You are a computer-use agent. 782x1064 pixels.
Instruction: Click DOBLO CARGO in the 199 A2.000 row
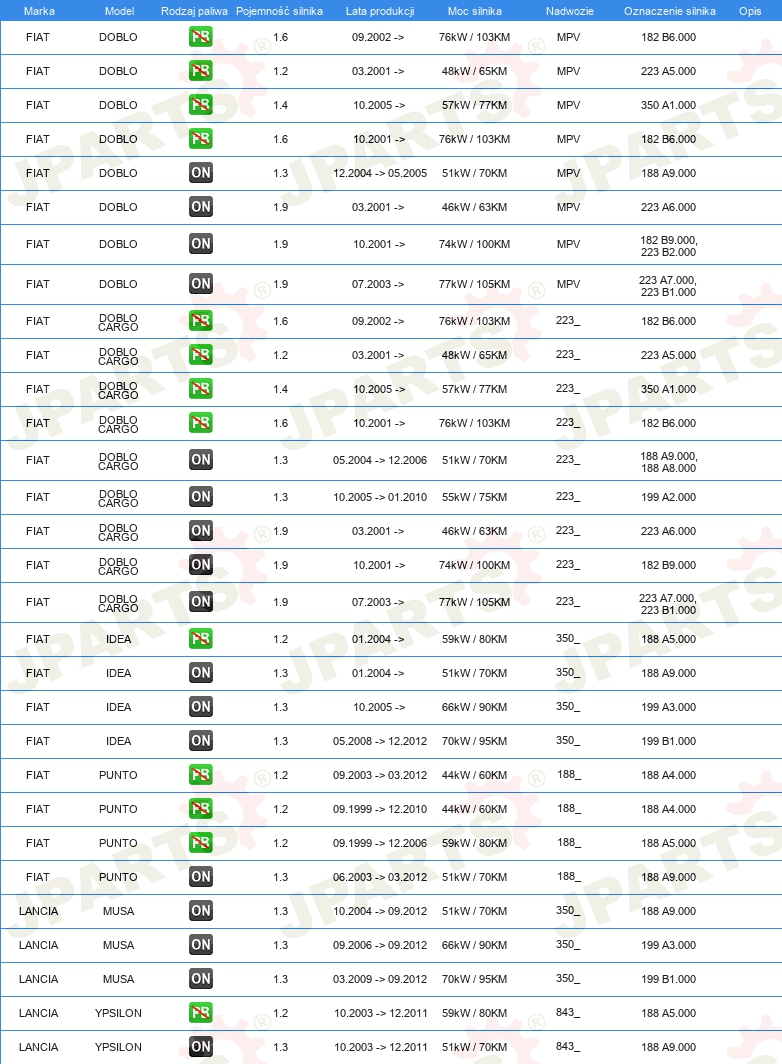[x=118, y=498]
